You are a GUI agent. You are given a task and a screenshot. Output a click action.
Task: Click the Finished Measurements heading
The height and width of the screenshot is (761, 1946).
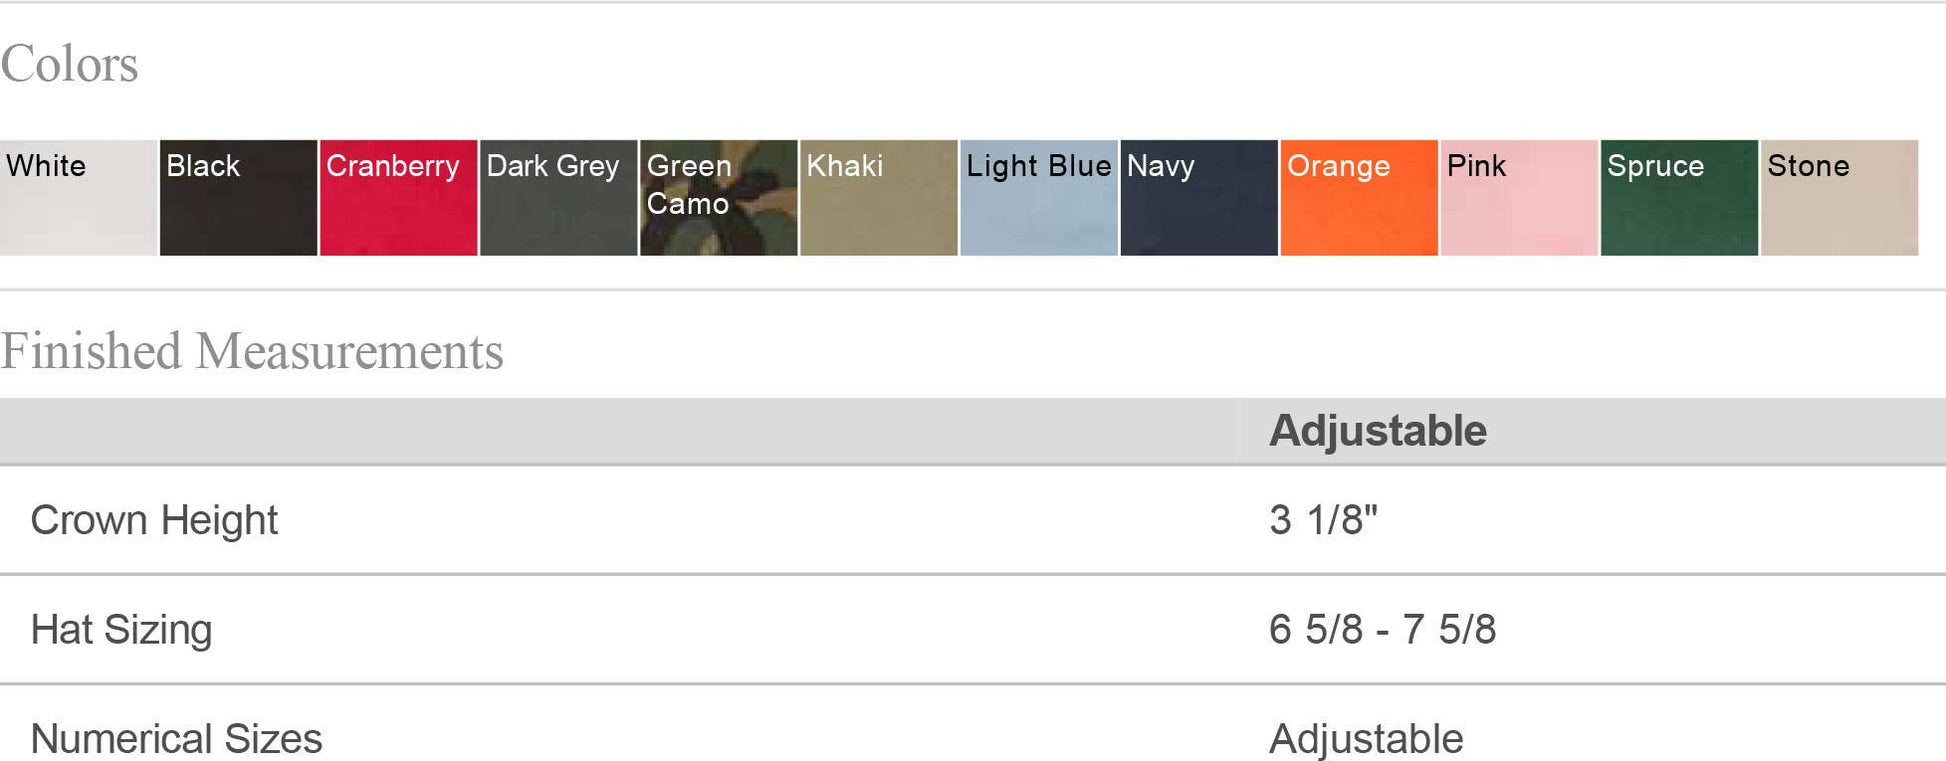point(251,351)
